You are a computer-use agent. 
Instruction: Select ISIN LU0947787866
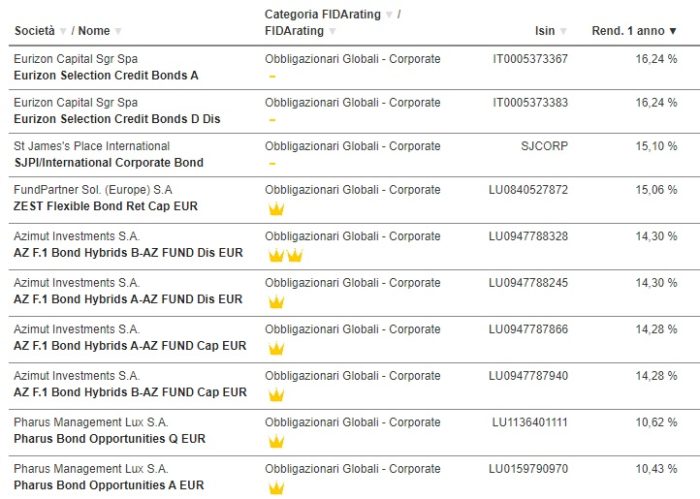click(528, 329)
